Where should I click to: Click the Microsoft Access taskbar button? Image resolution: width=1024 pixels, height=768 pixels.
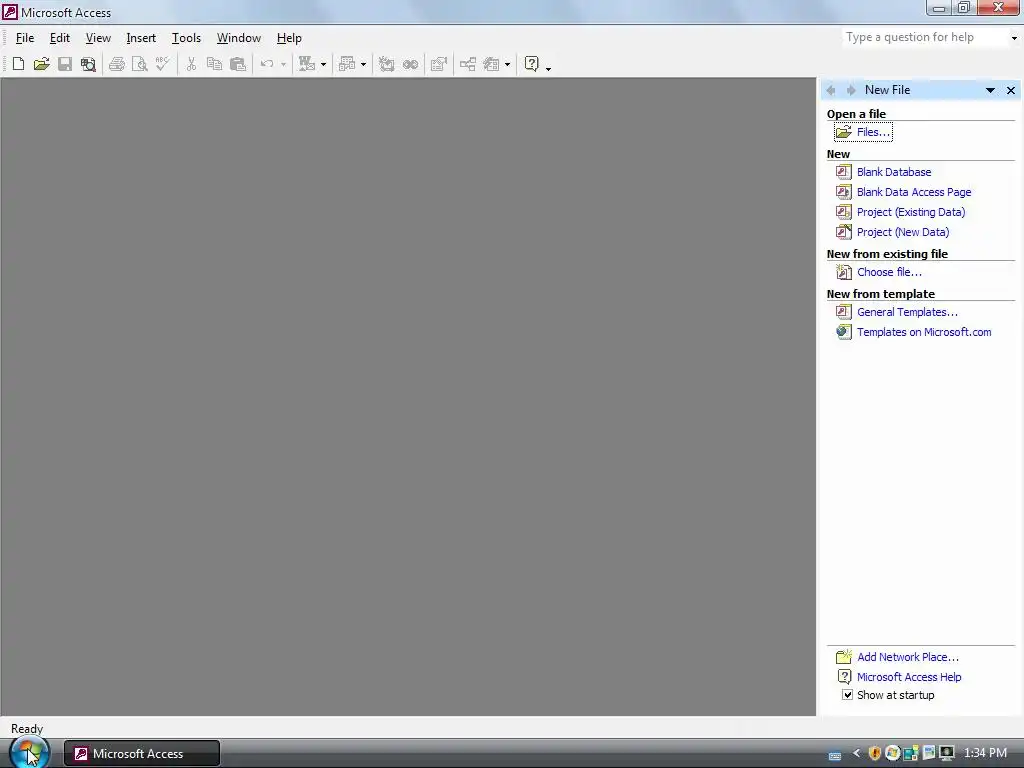tap(142, 754)
